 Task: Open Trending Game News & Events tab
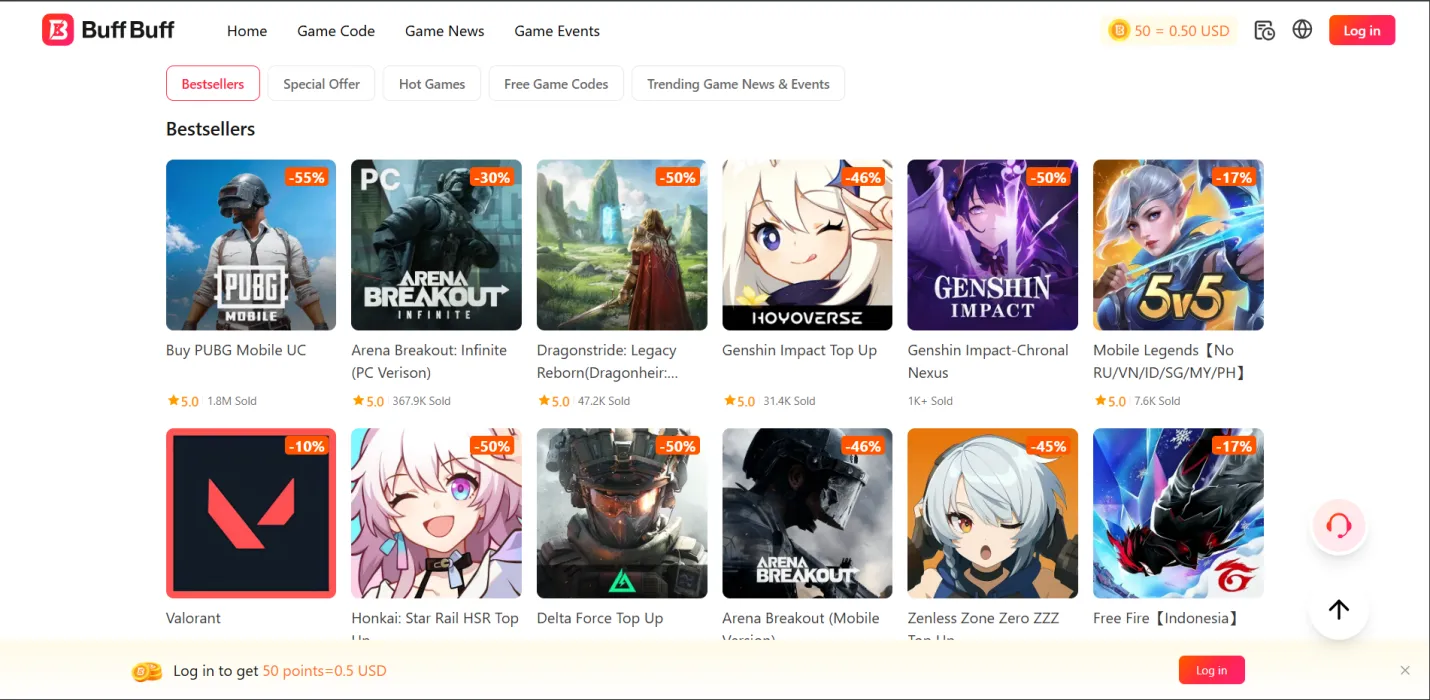[738, 84]
